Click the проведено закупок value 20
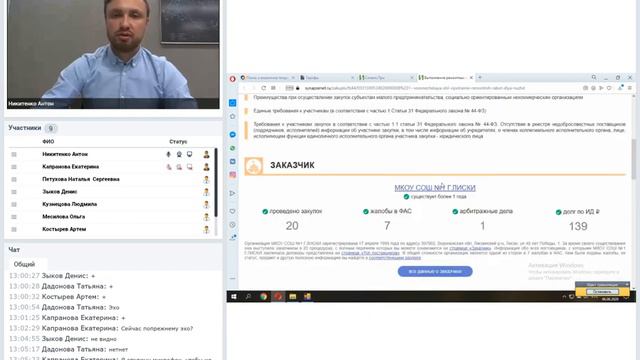Viewport: 640px width, 360px height. tap(292, 226)
